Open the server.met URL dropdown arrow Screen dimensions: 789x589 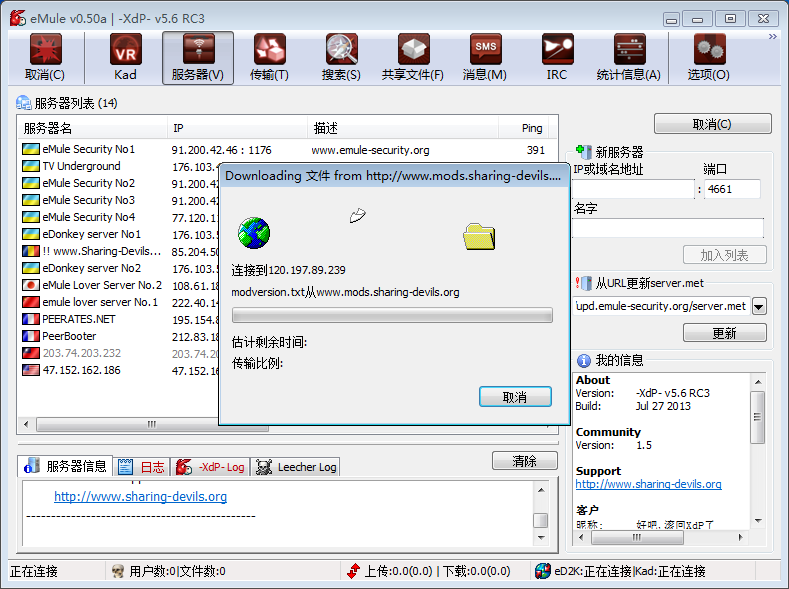(759, 306)
